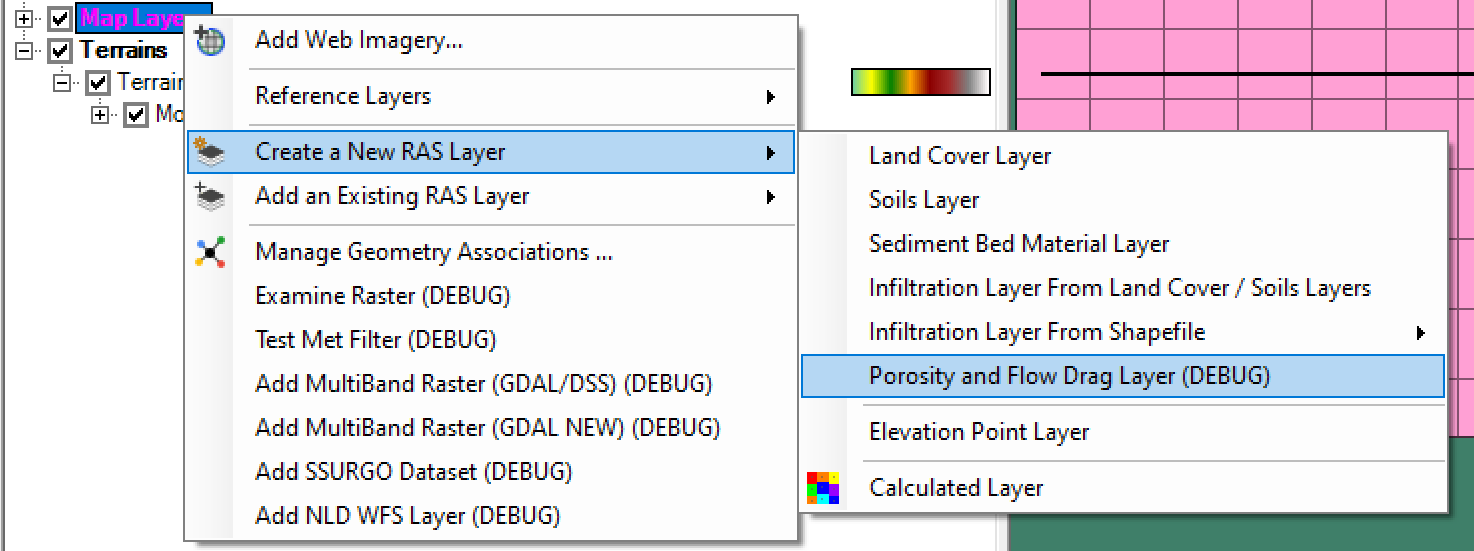Click the Create a New RAS Layer icon
The image size is (1474, 551).
coord(211,152)
